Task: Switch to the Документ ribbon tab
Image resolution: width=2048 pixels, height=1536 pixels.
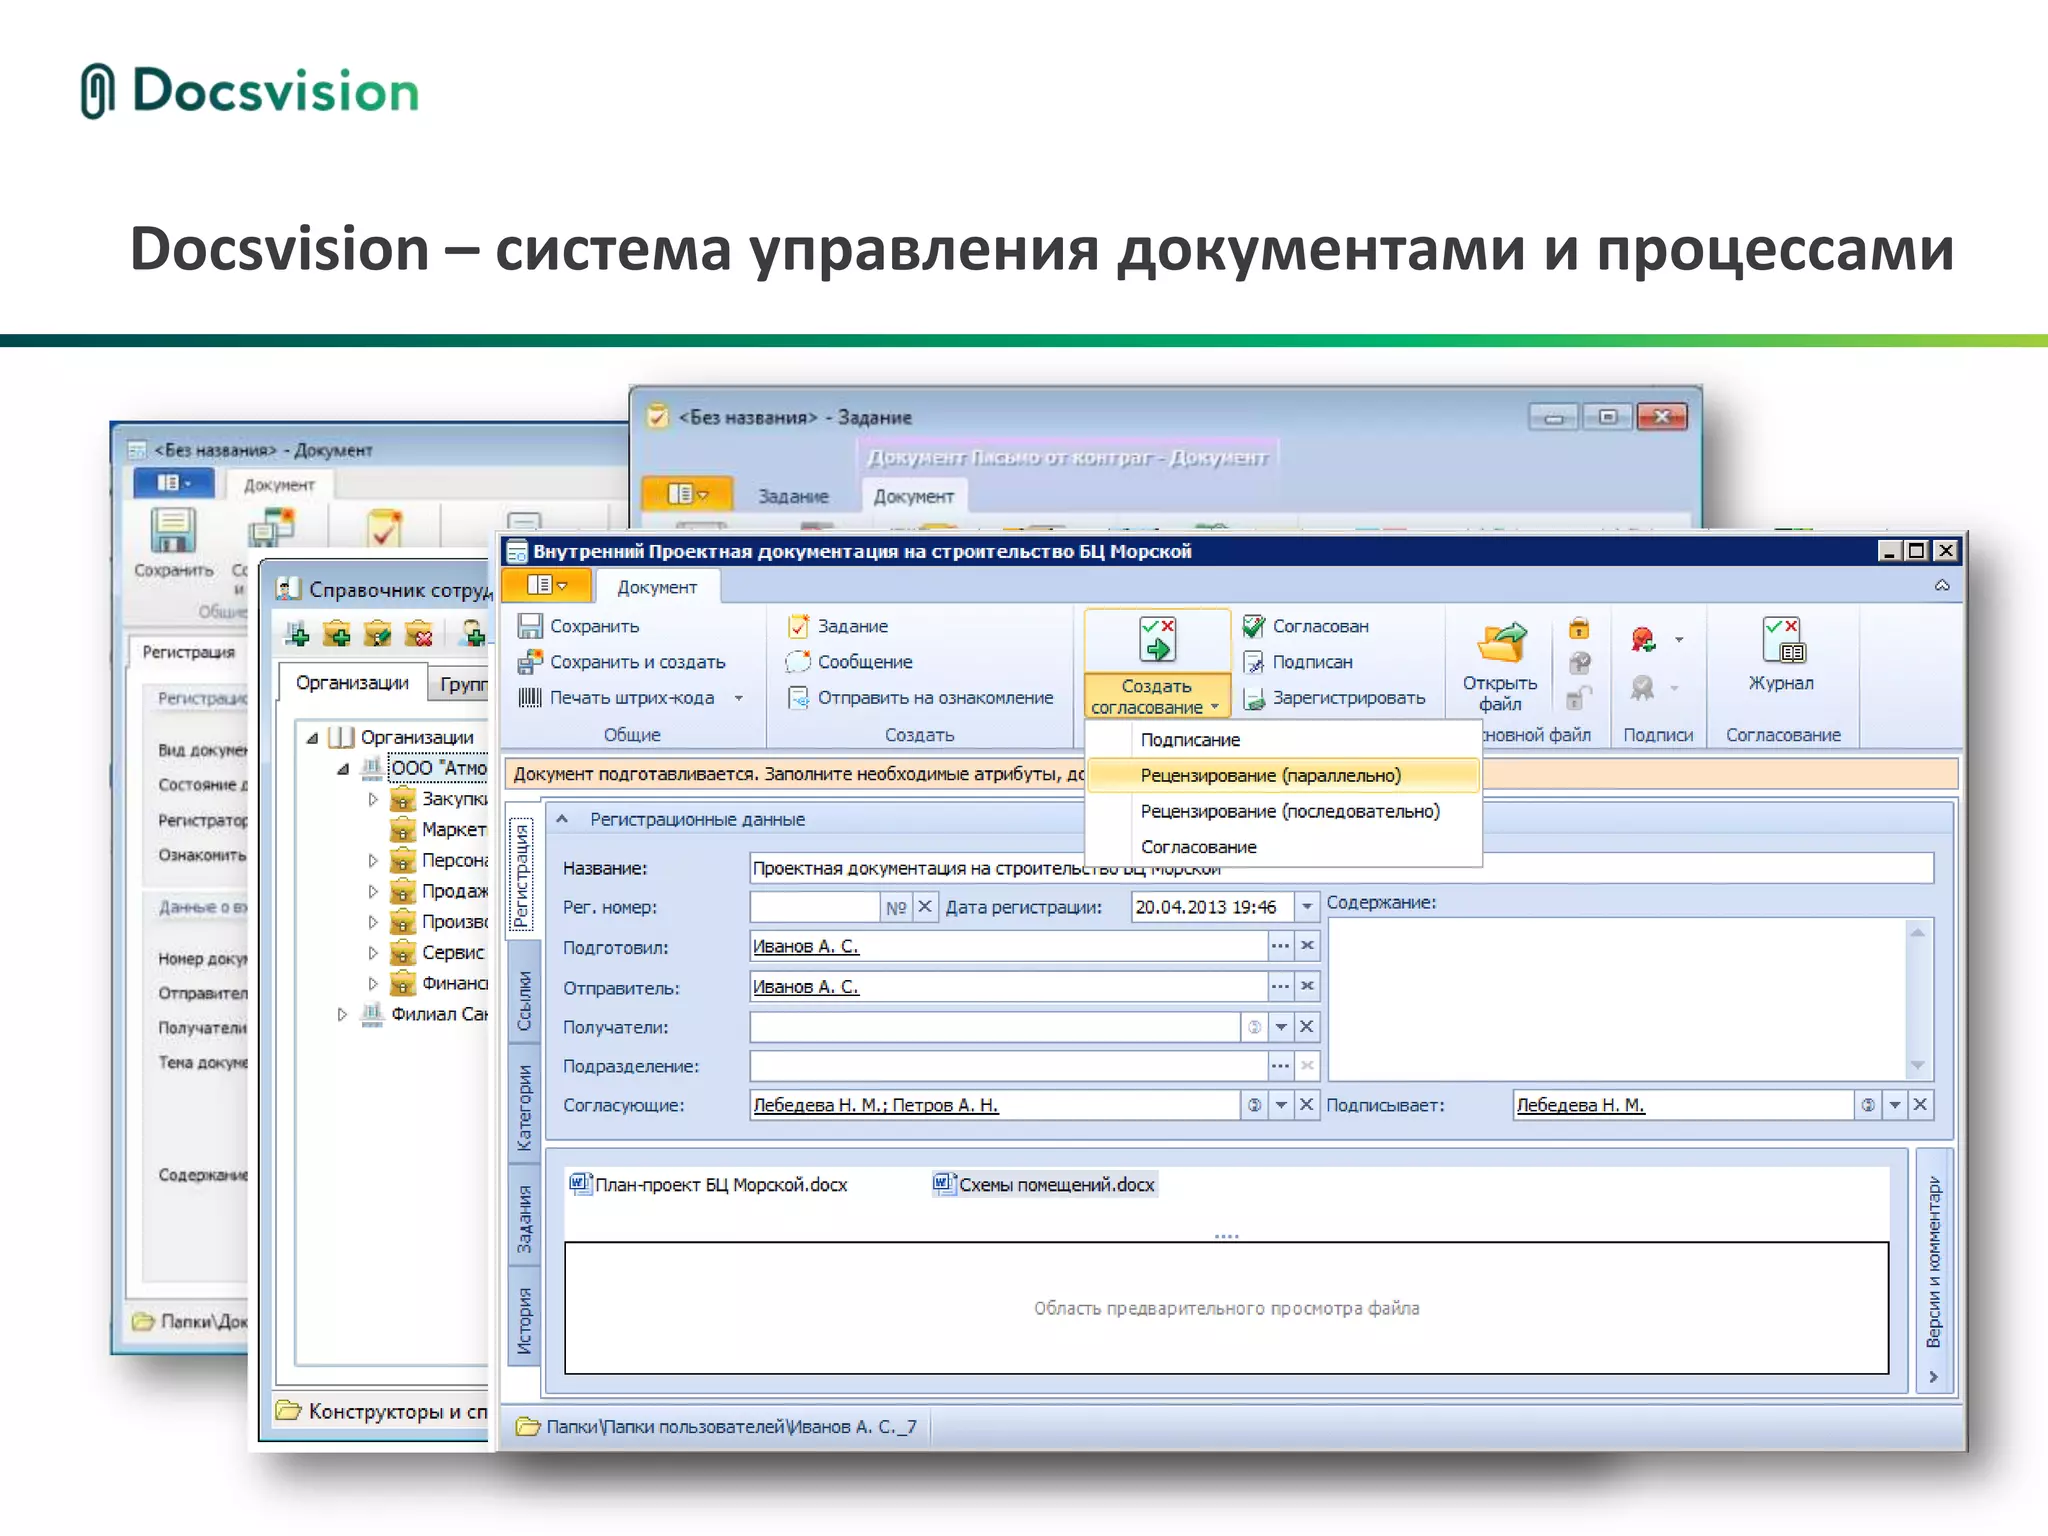Action: (x=657, y=587)
